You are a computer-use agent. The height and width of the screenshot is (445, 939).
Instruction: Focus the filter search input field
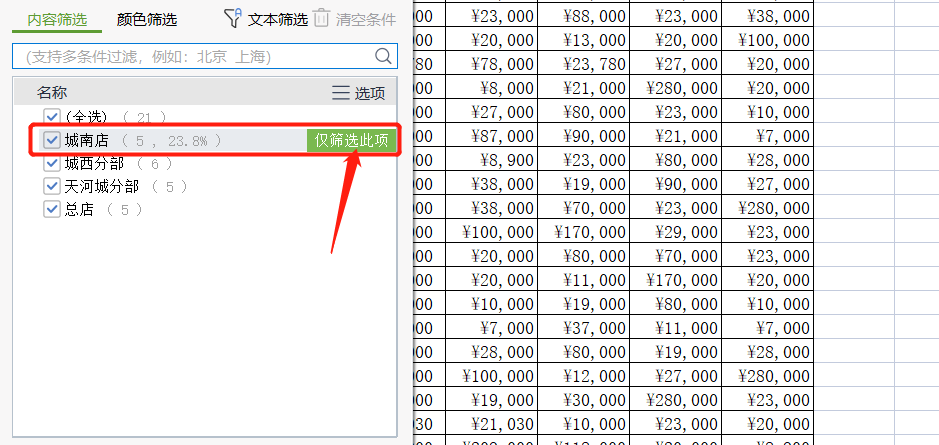click(205, 56)
